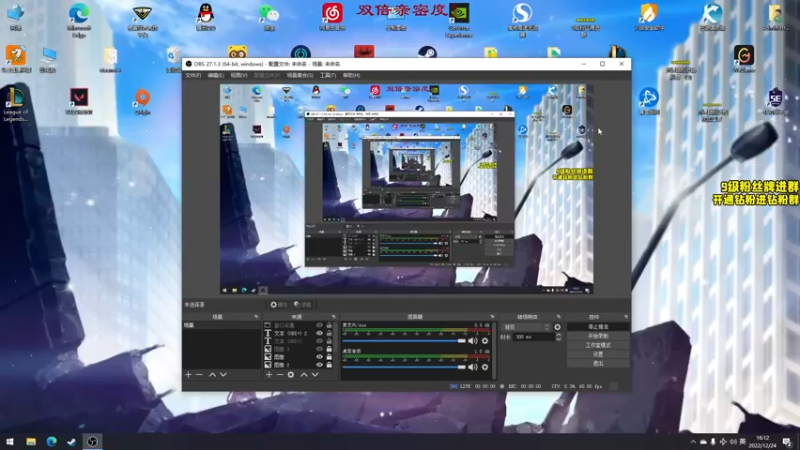
Task: Open 桌面音频 audio settings gear
Action: [485, 367]
